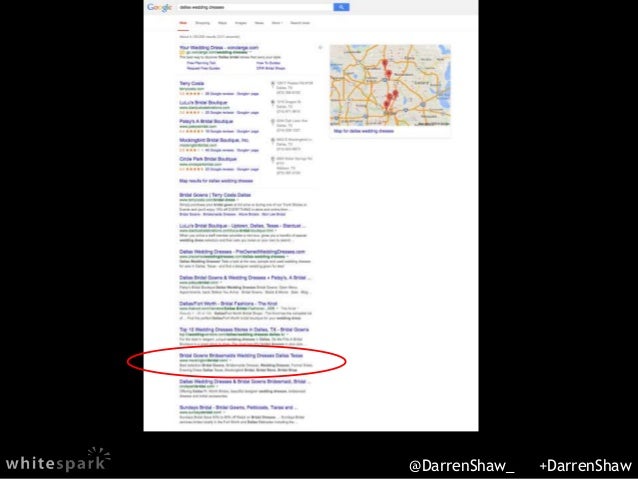Open the Mockingbird Bridal Boutique, Inc. local listing
Viewport: 638px width, 479px height.
pos(214,140)
